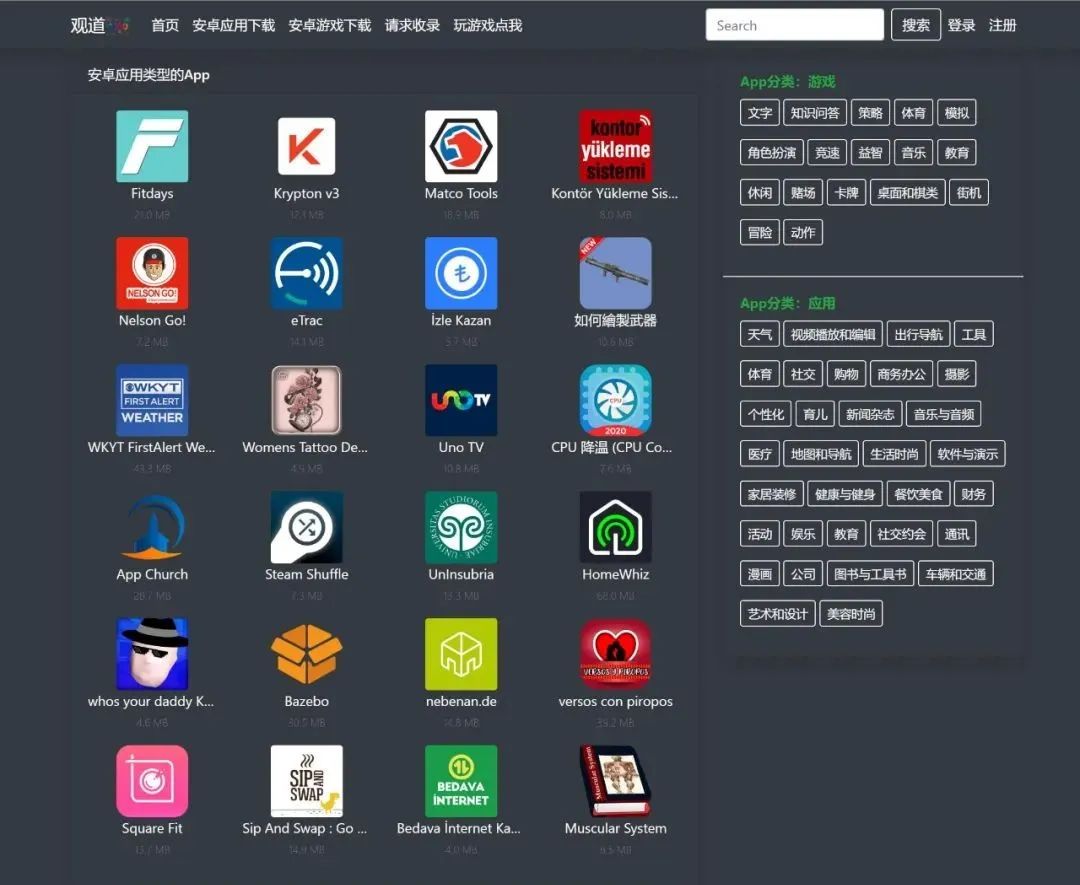The height and width of the screenshot is (885, 1080).
Task: Click the 搜索 search button
Action: click(x=915, y=25)
